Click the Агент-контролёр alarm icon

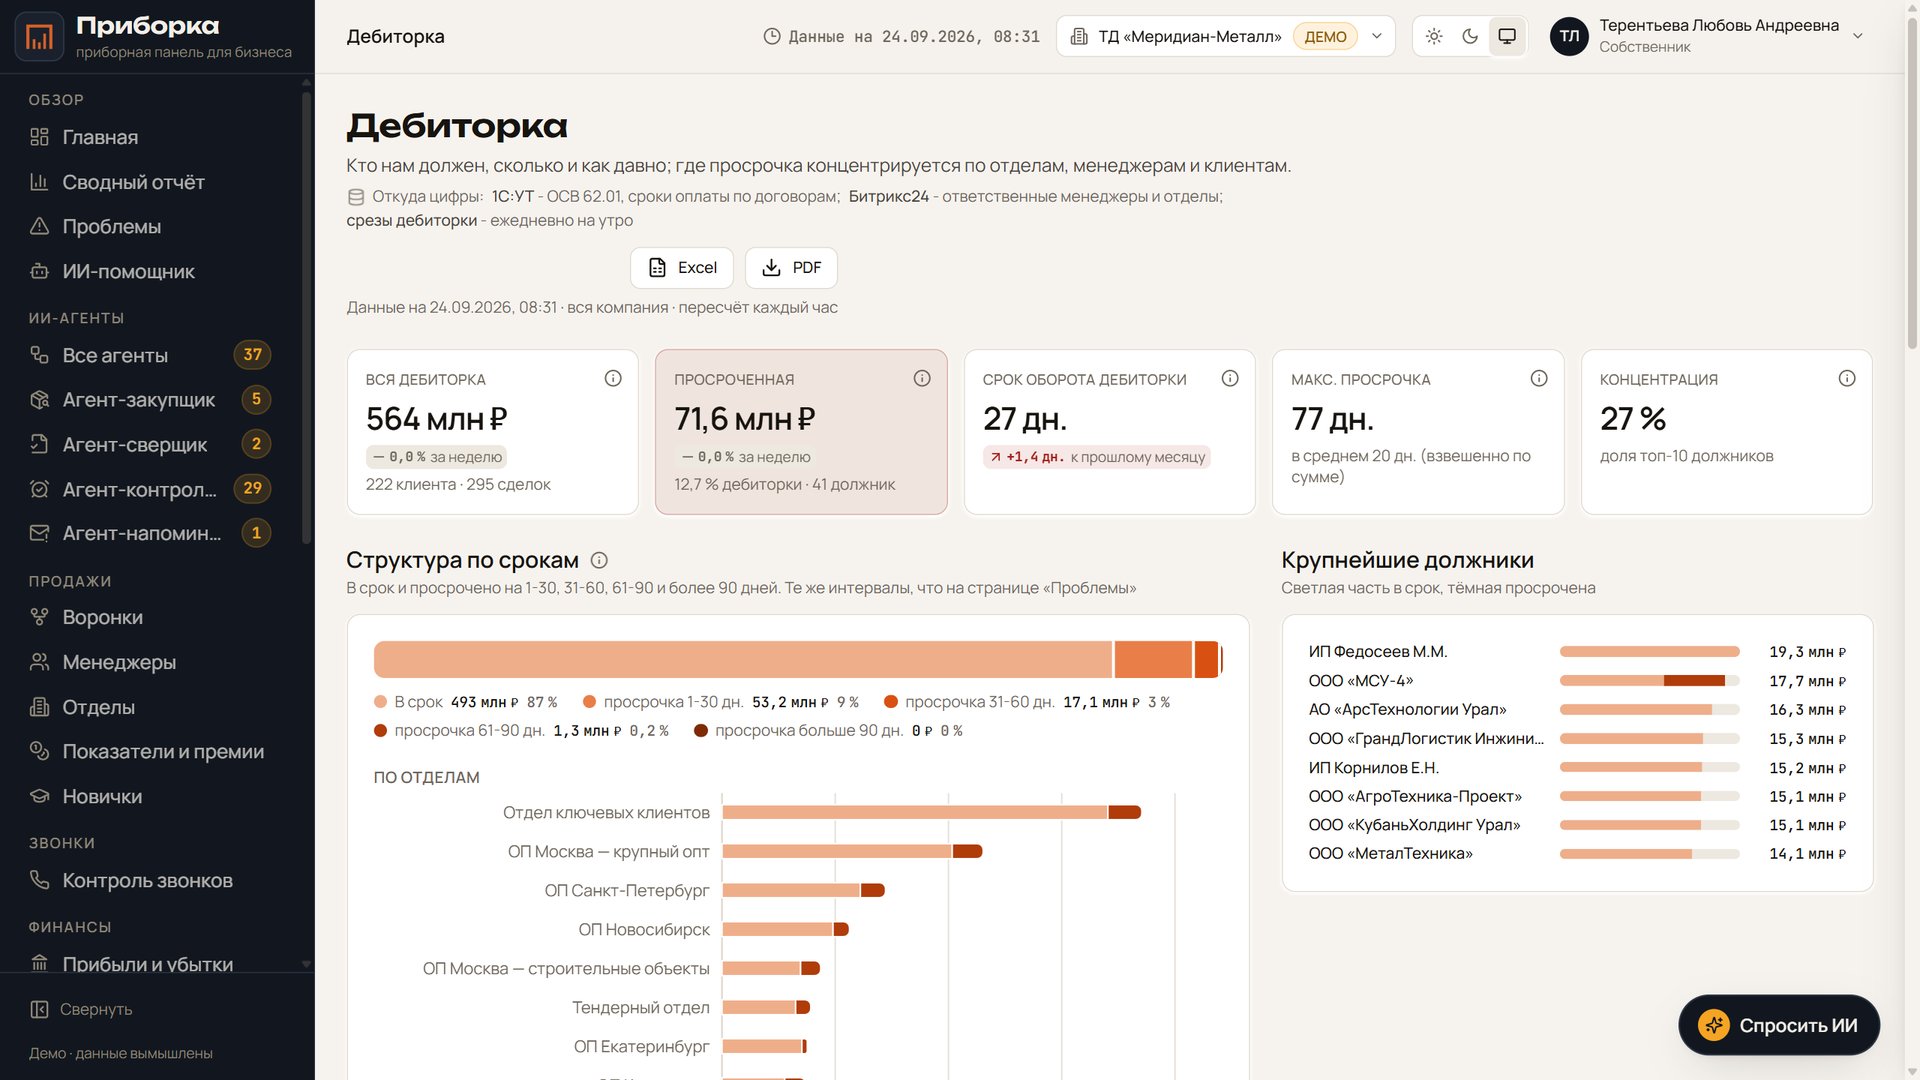(x=39, y=489)
